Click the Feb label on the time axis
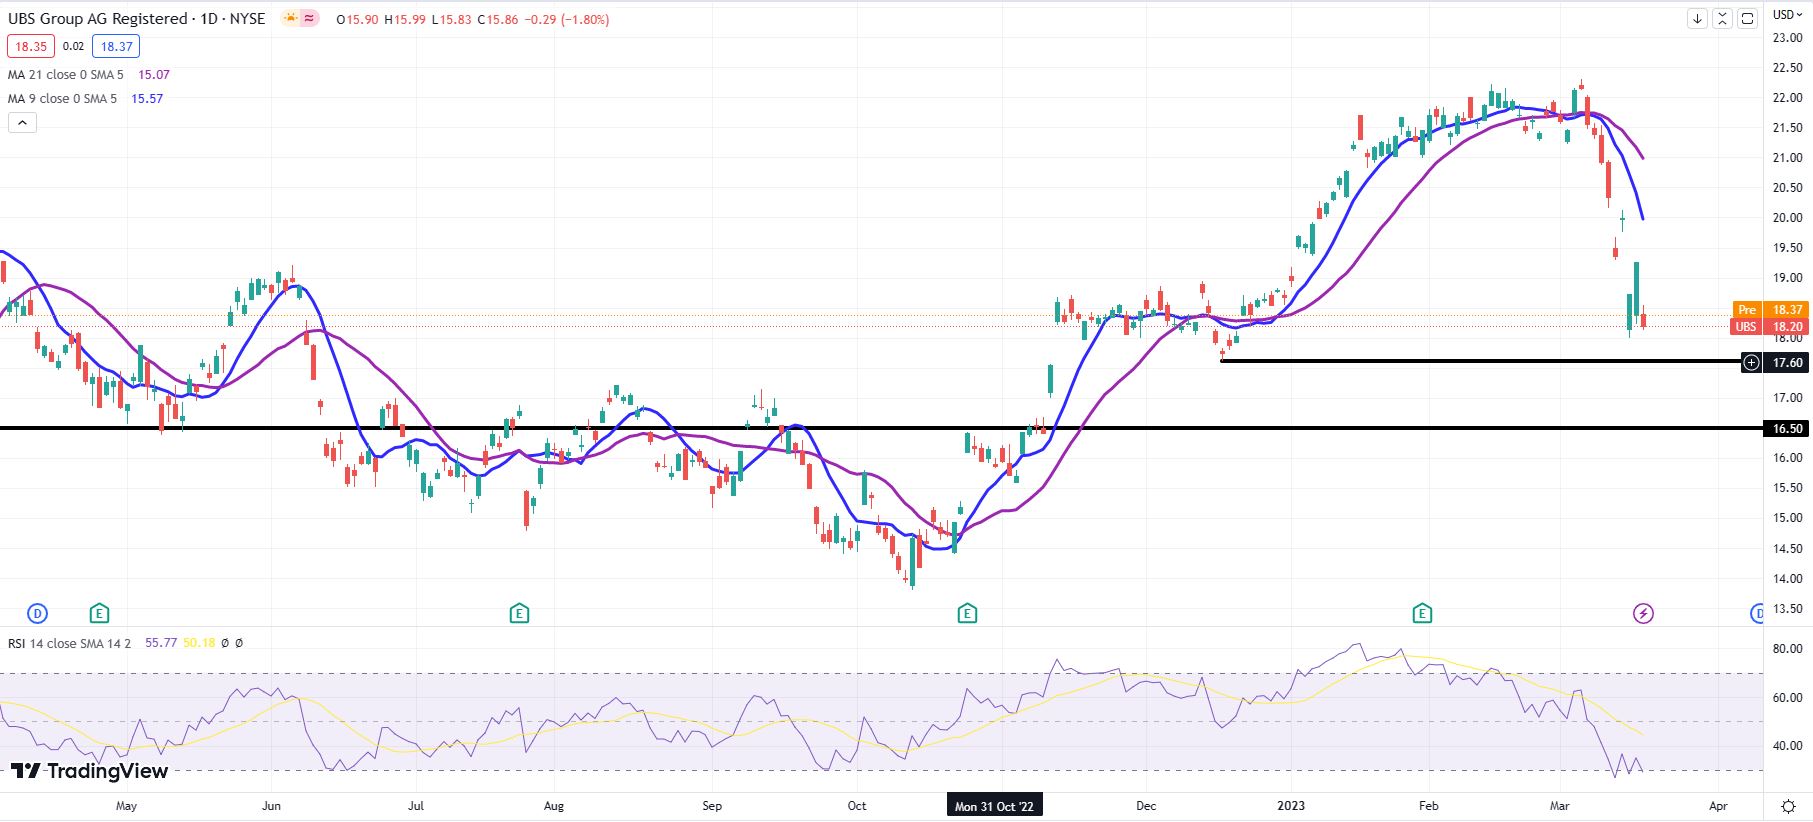The height and width of the screenshot is (822, 1813). coord(1429,806)
